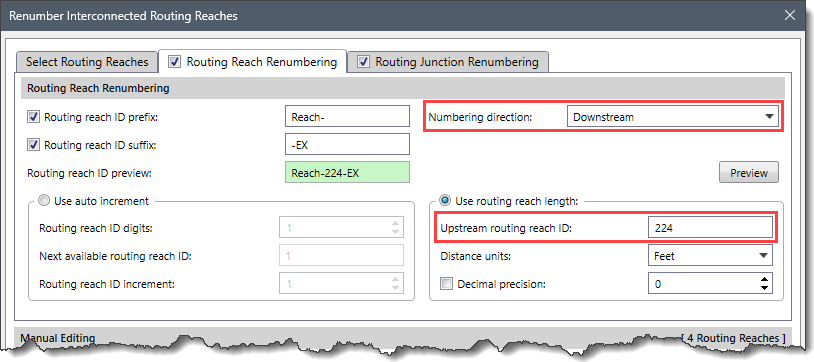Toggle the Routing Junction Renumbering tab checkbox

[364, 62]
